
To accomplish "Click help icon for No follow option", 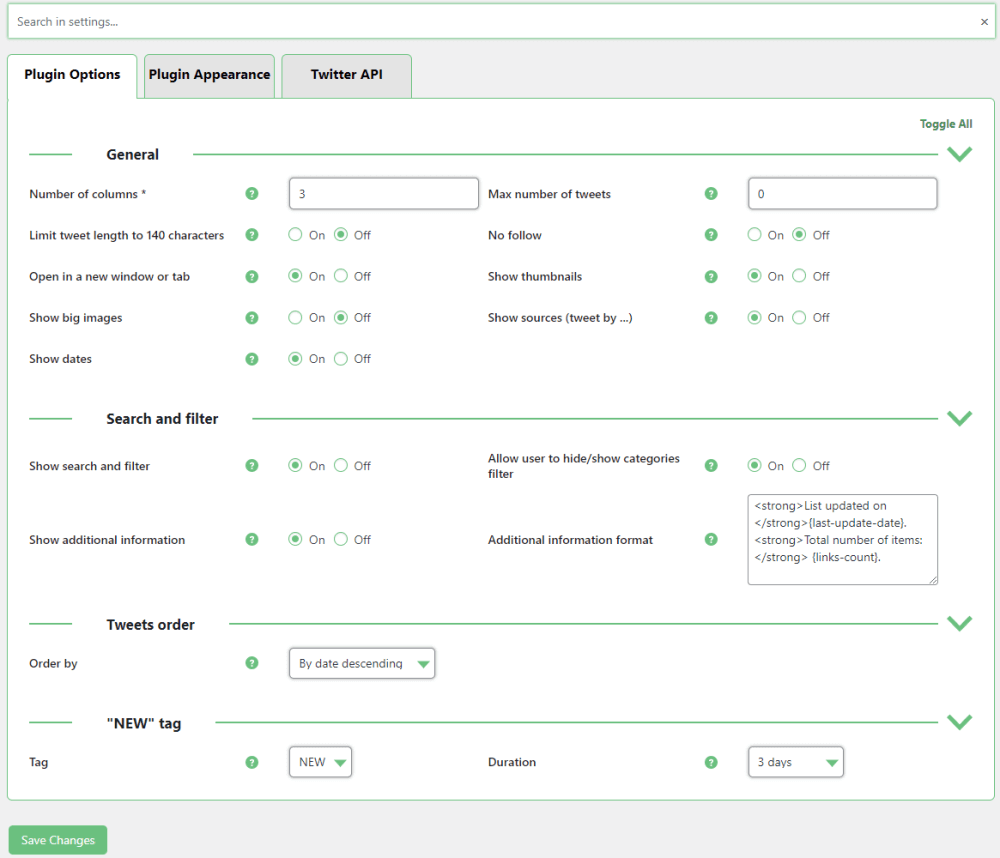I will point(711,235).
